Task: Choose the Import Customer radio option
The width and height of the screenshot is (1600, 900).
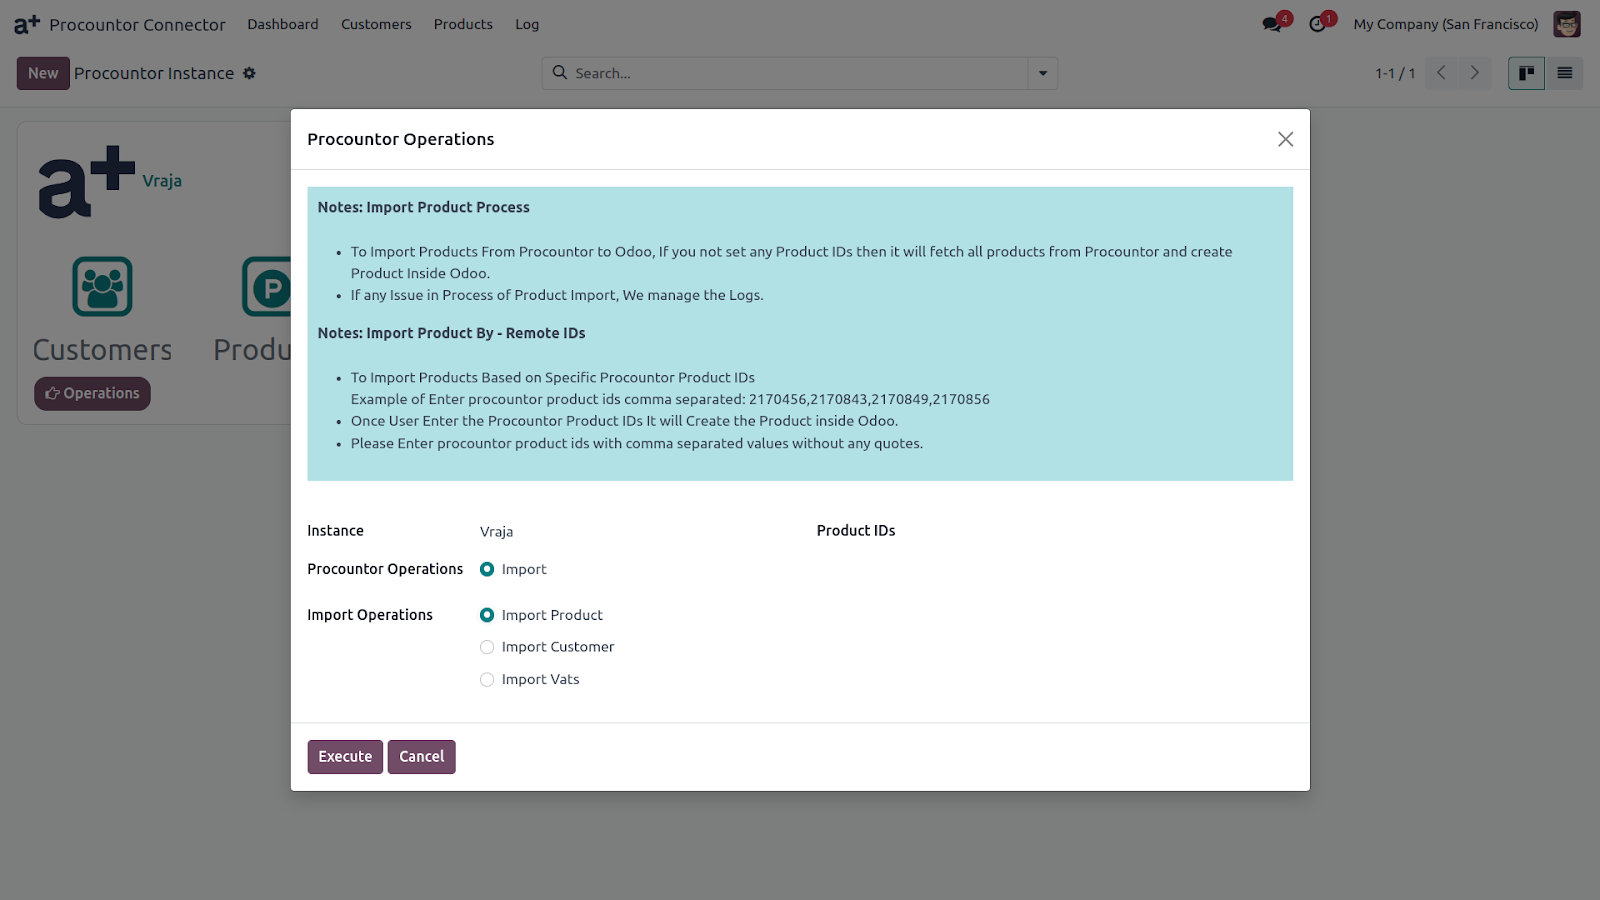Action: tap(487, 647)
